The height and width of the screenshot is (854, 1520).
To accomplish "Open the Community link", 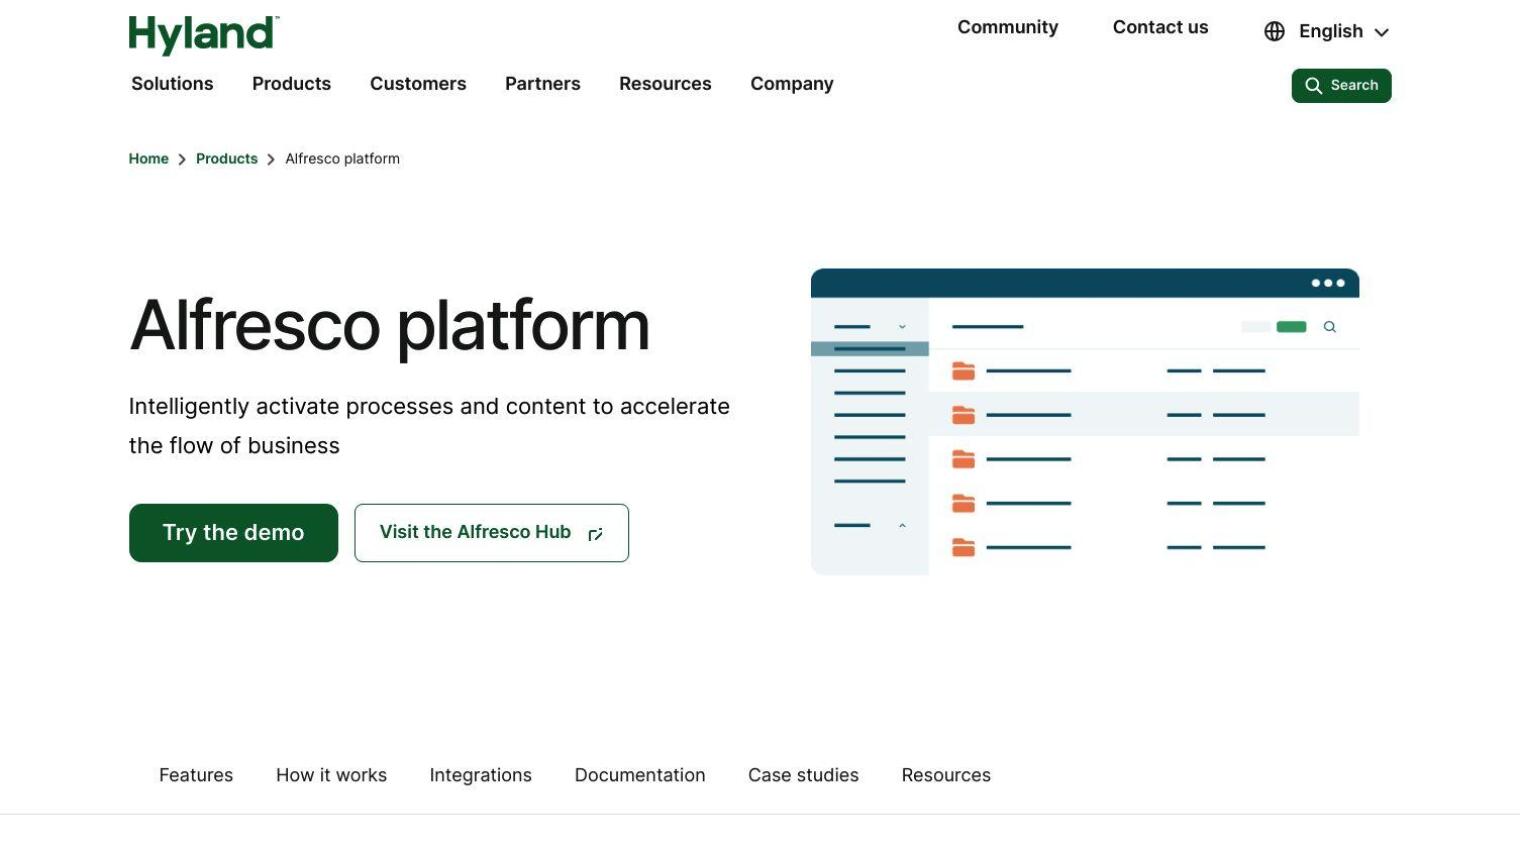I will pos(1007,28).
